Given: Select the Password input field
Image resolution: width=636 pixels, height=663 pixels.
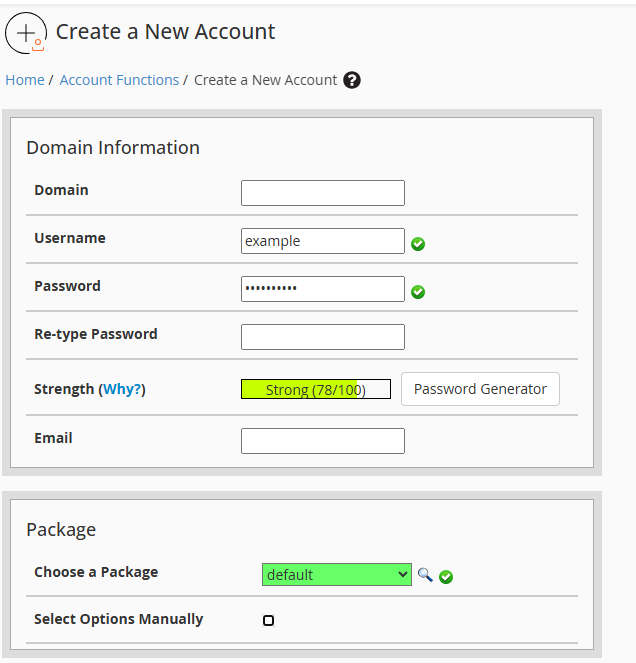Looking at the screenshot, I should pos(323,289).
